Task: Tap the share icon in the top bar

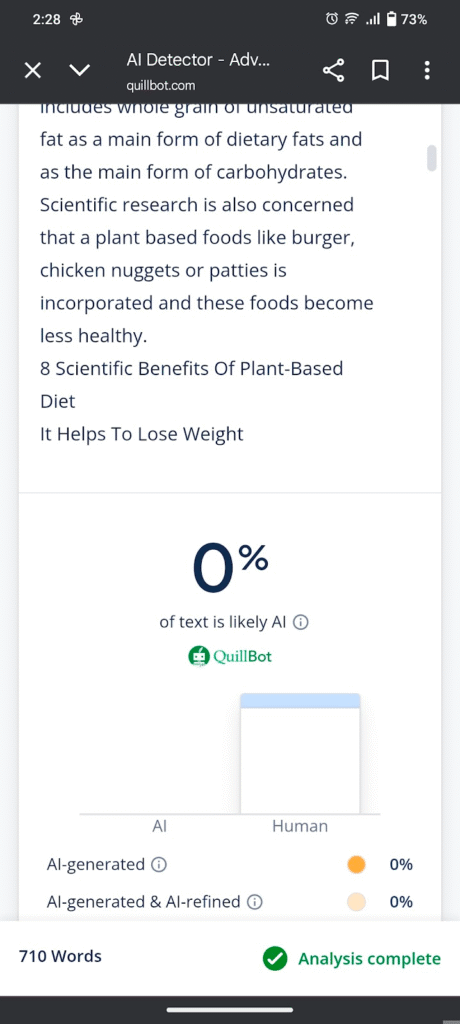Action: [x=333, y=71]
